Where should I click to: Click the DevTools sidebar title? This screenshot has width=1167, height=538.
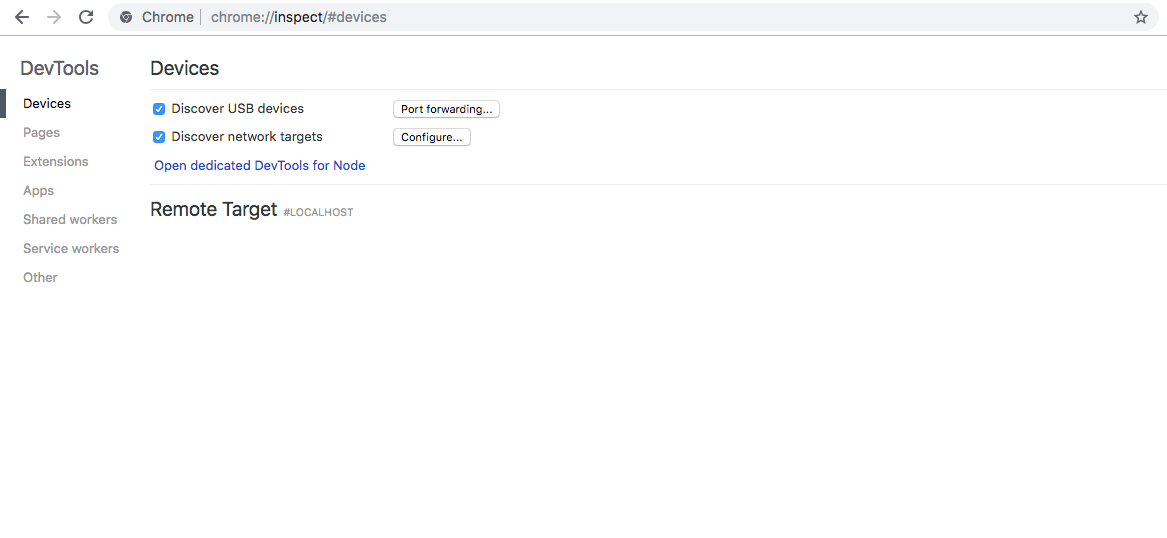[60, 68]
